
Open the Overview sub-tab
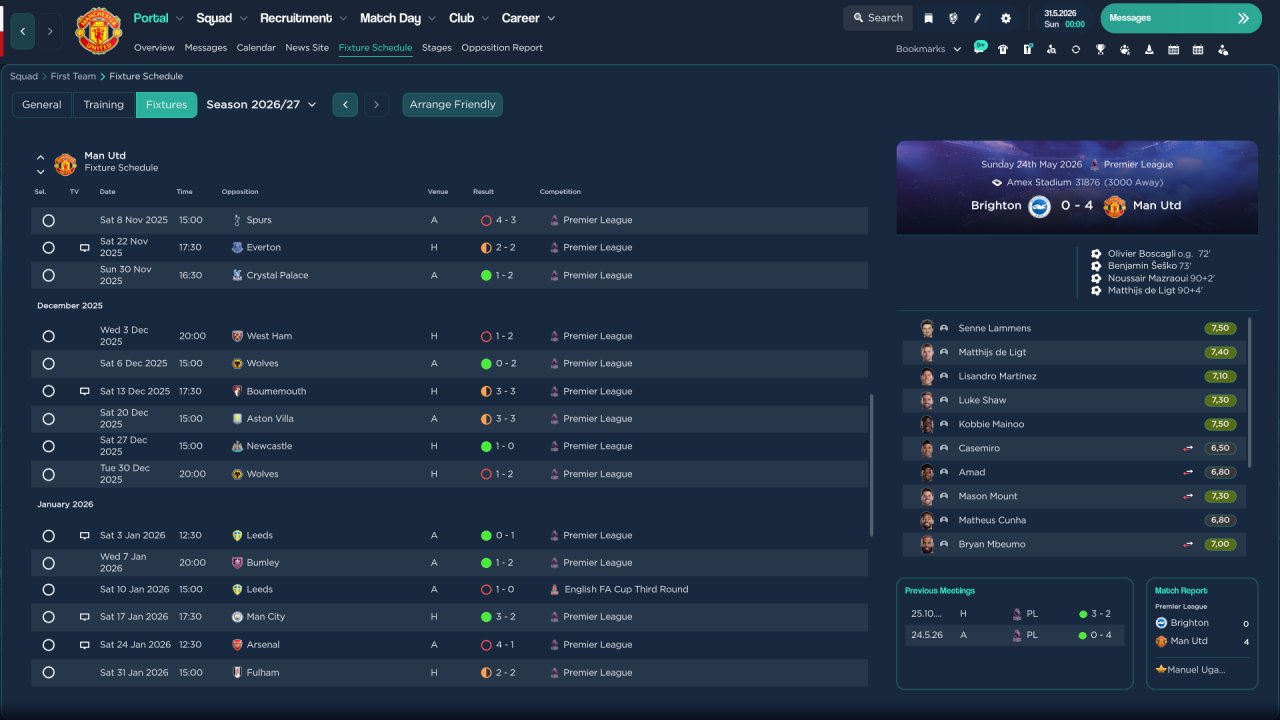click(x=154, y=48)
